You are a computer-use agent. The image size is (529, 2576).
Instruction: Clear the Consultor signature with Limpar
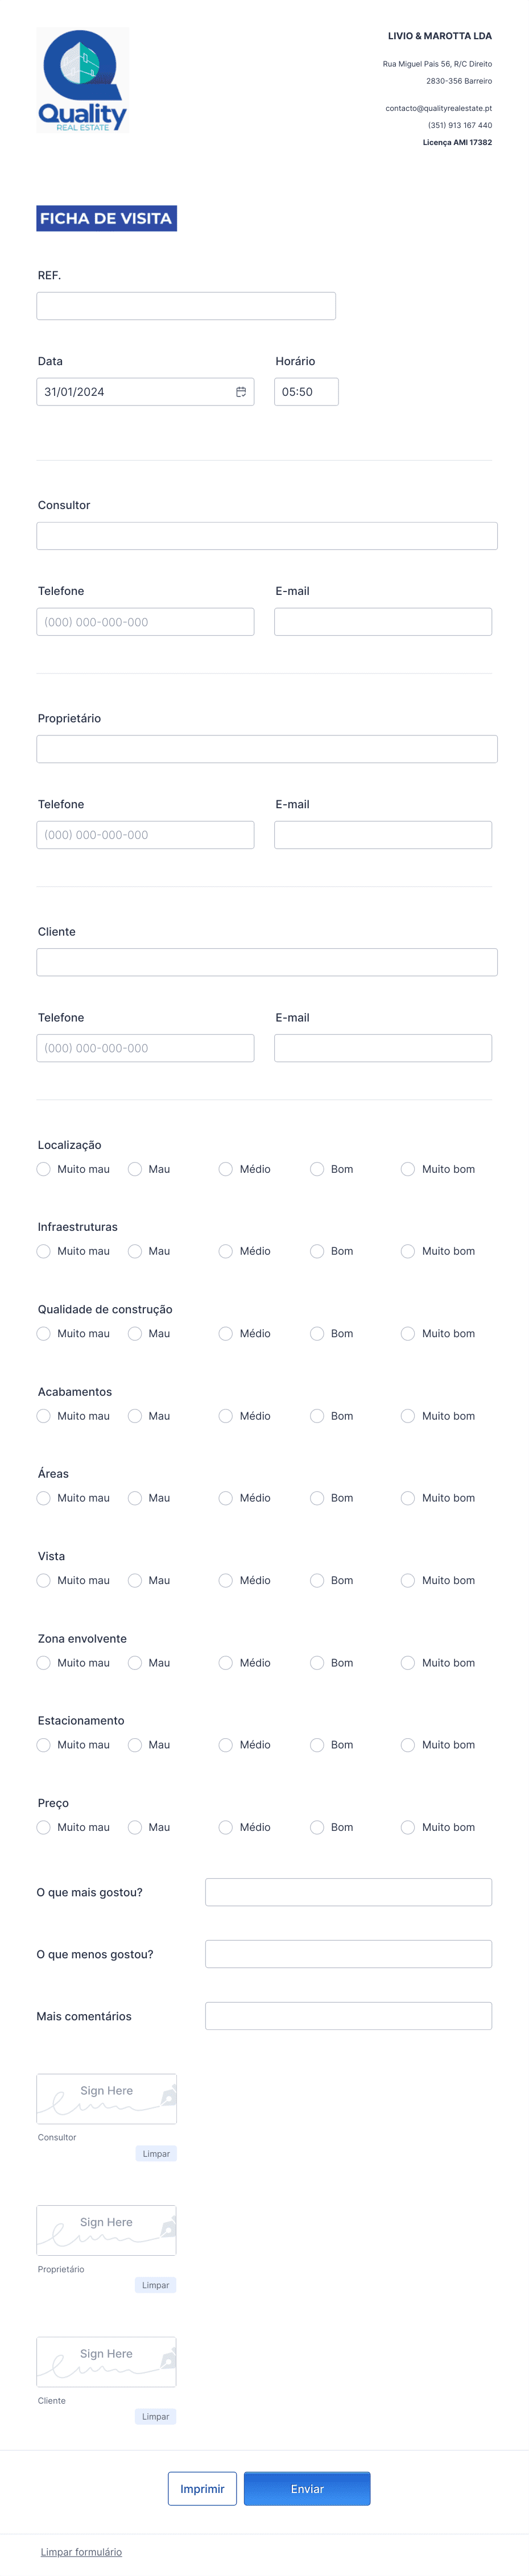(156, 2153)
